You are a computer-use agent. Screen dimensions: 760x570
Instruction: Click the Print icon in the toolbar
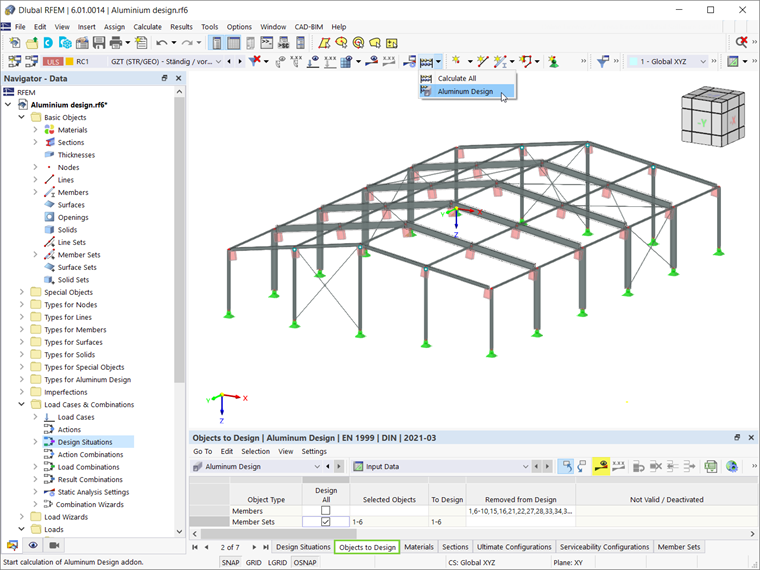(116, 43)
